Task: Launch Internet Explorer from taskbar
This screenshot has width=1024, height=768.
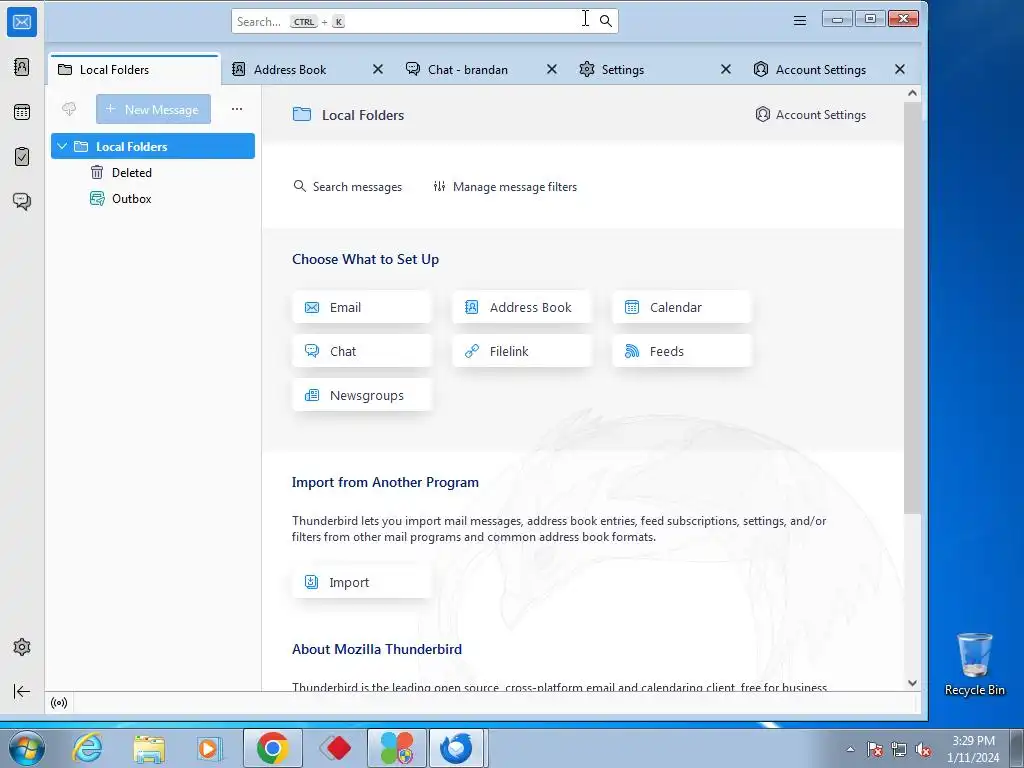Action: [88, 748]
